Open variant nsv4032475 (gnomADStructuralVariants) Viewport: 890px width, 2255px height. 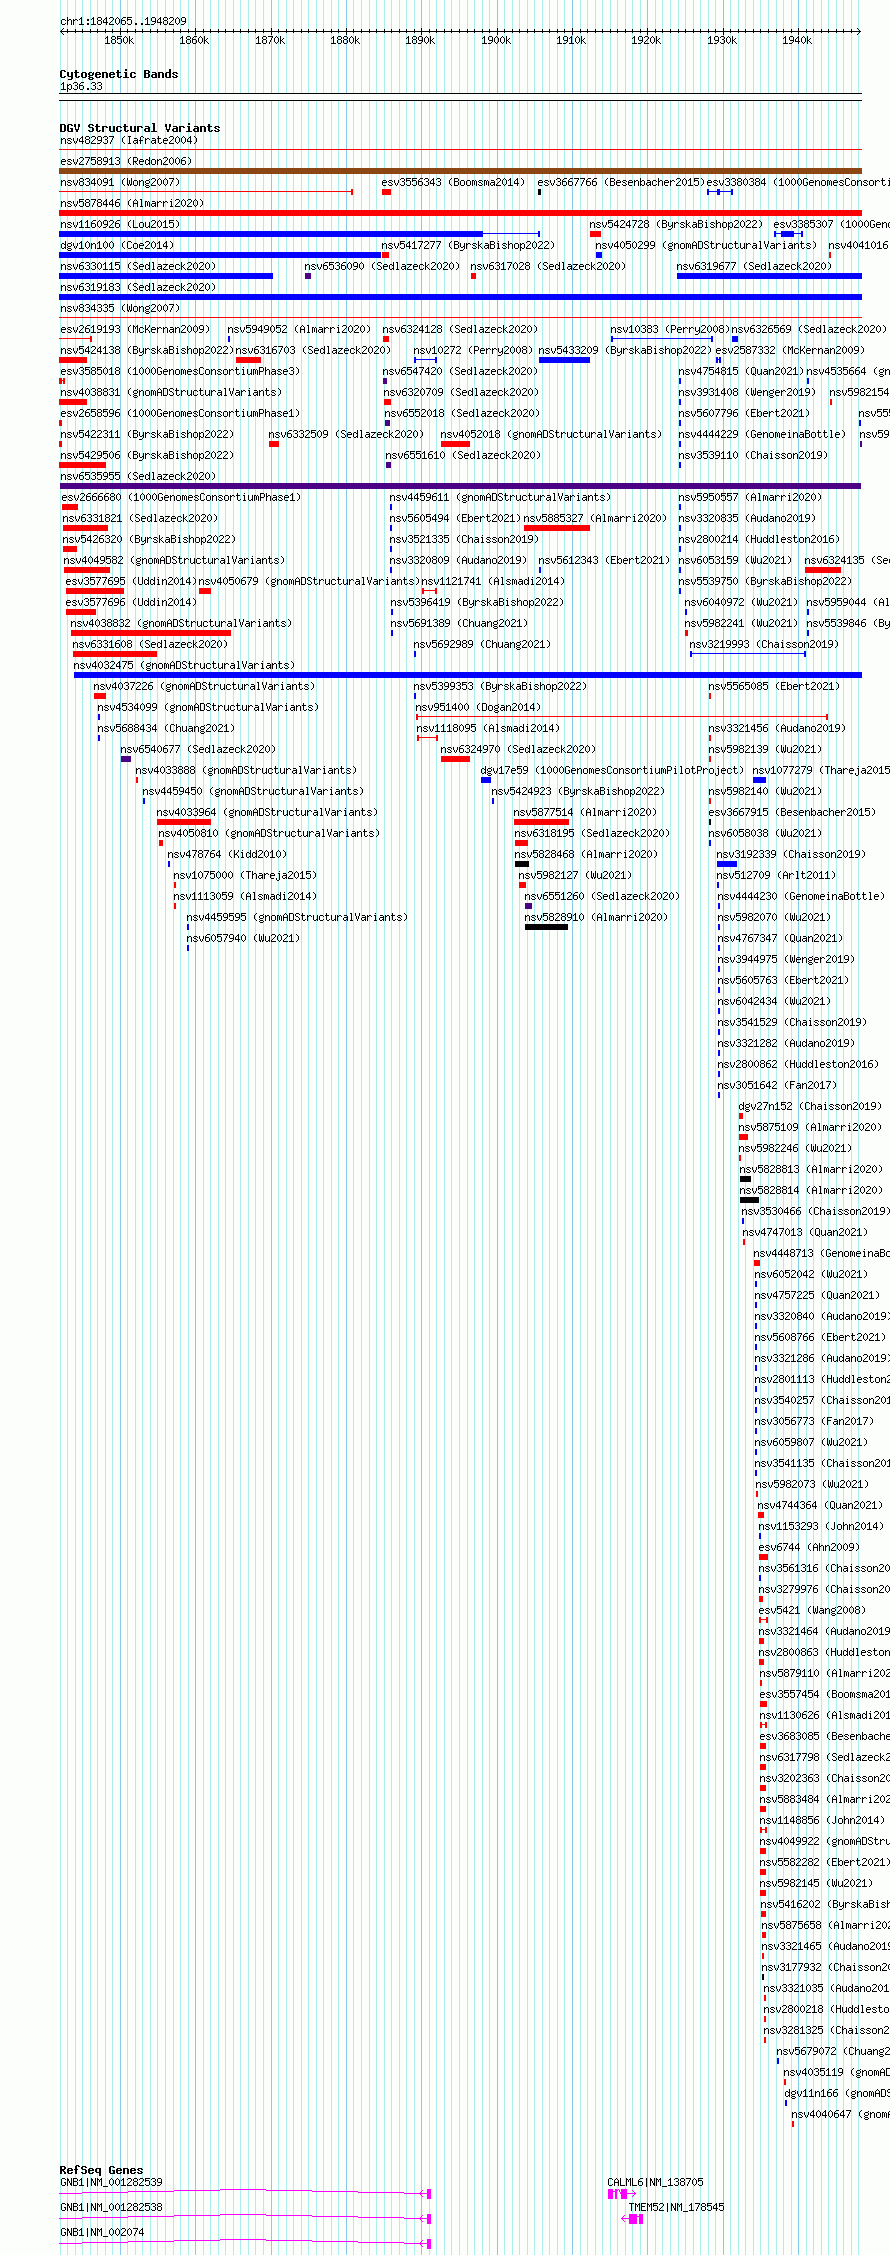[x=185, y=666]
